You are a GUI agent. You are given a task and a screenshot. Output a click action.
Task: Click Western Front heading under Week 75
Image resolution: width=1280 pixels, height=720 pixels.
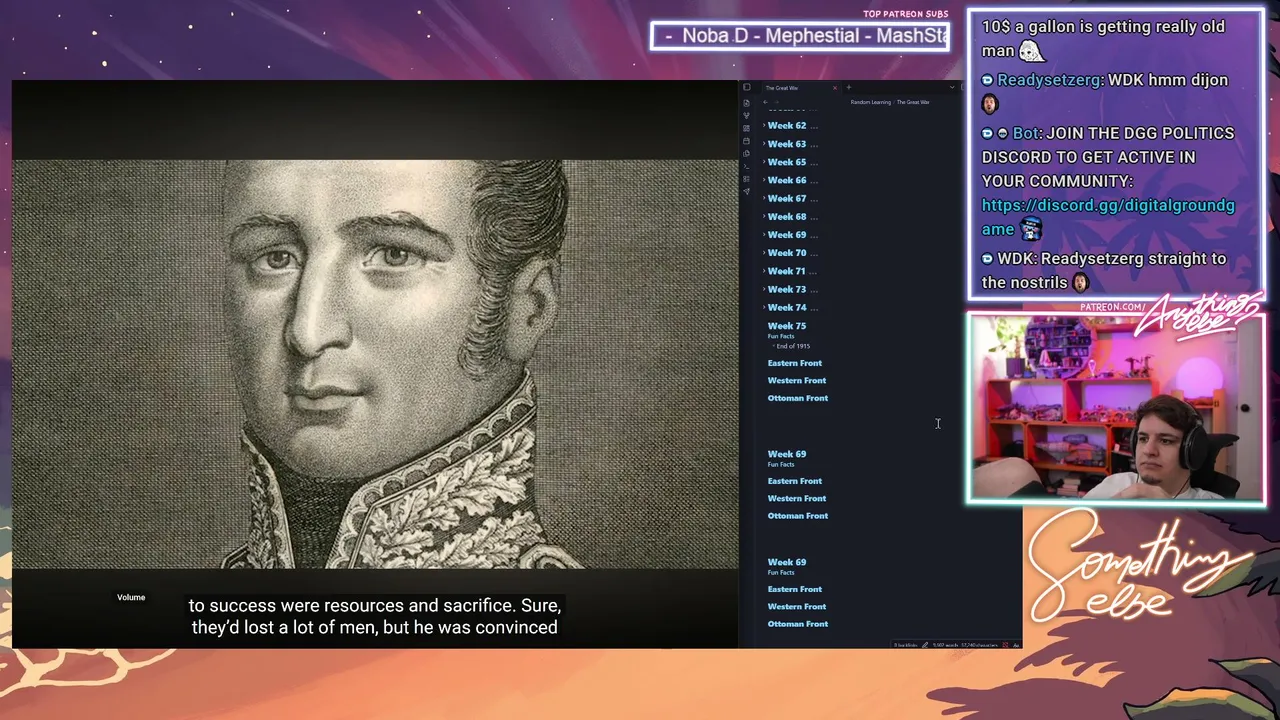click(x=797, y=380)
